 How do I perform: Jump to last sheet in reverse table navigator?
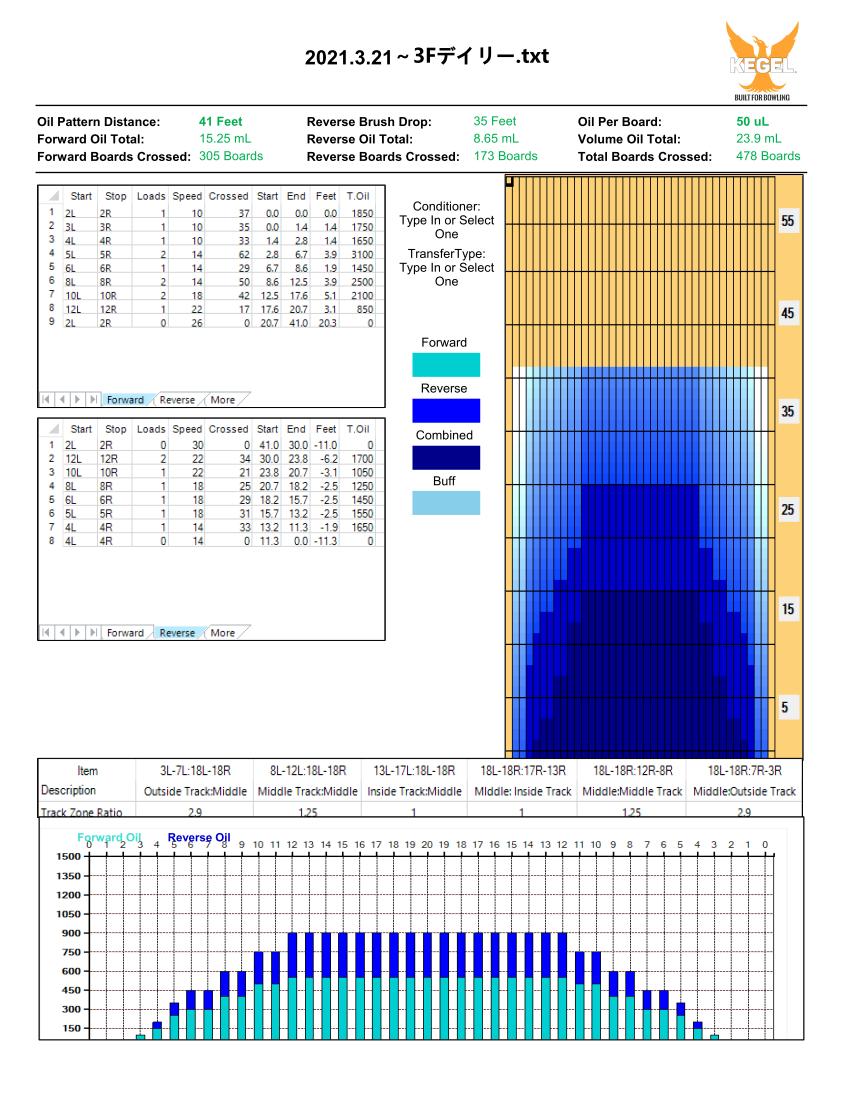click(x=93, y=633)
